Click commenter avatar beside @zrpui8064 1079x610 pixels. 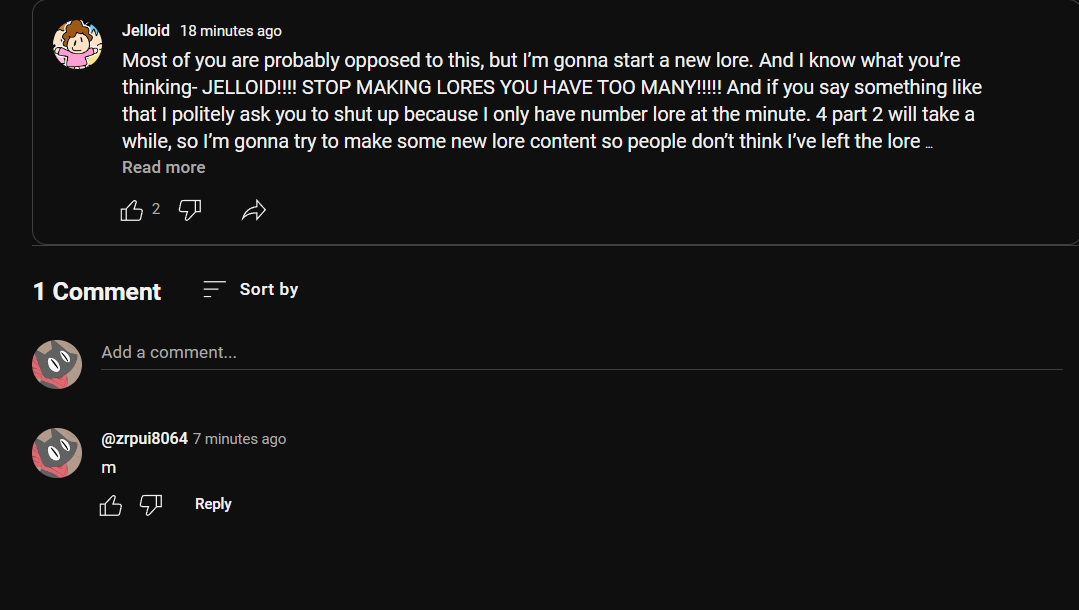(x=57, y=453)
